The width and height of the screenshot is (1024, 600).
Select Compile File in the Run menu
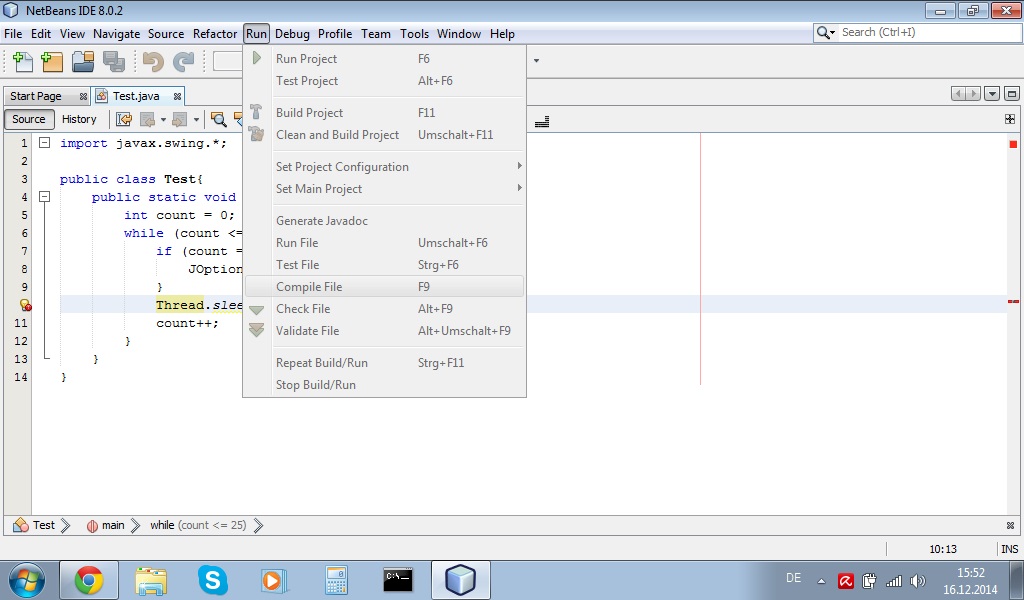coord(384,287)
